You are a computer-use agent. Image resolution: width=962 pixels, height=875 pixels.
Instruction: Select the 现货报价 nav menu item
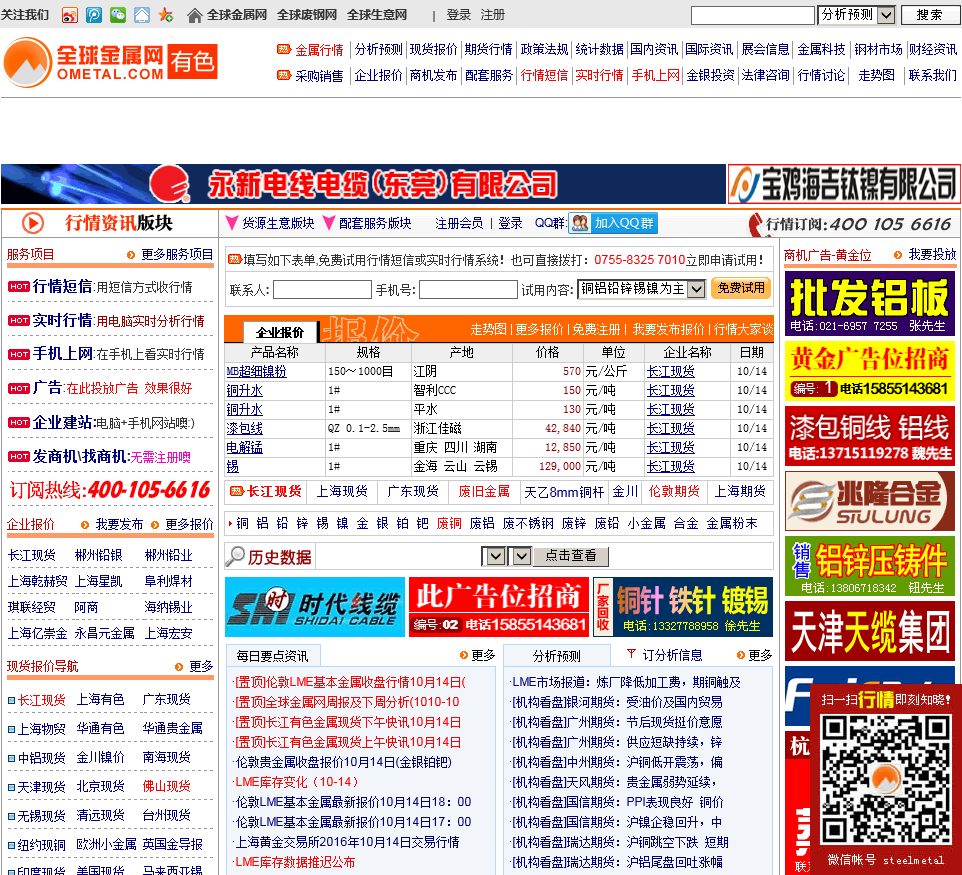(x=433, y=49)
